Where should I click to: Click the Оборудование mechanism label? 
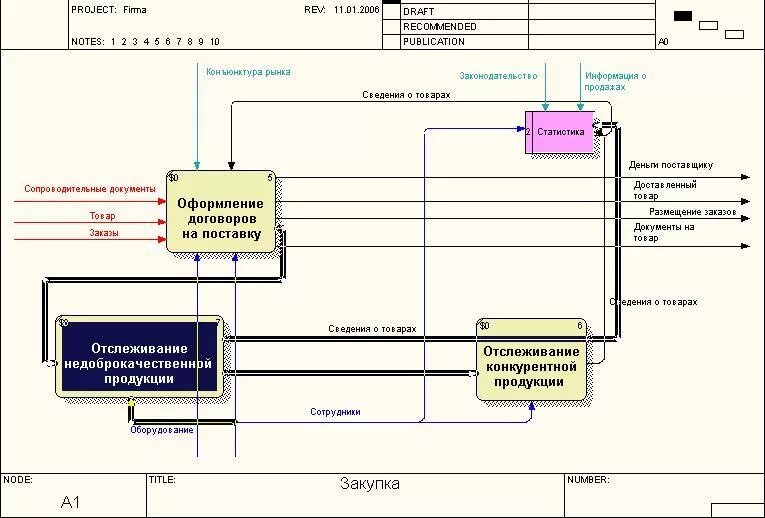pyautogui.click(x=161, y=430)
